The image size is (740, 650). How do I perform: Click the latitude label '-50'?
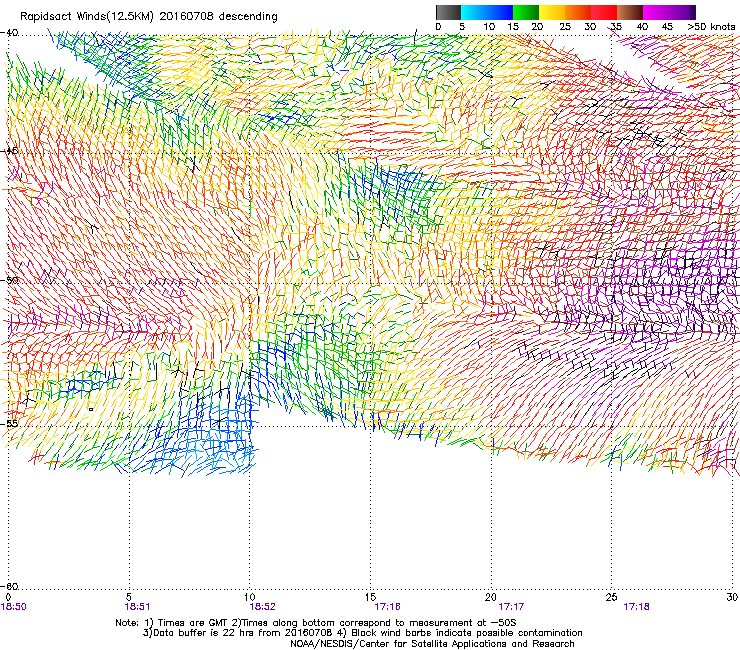click(x=9, y=280)
